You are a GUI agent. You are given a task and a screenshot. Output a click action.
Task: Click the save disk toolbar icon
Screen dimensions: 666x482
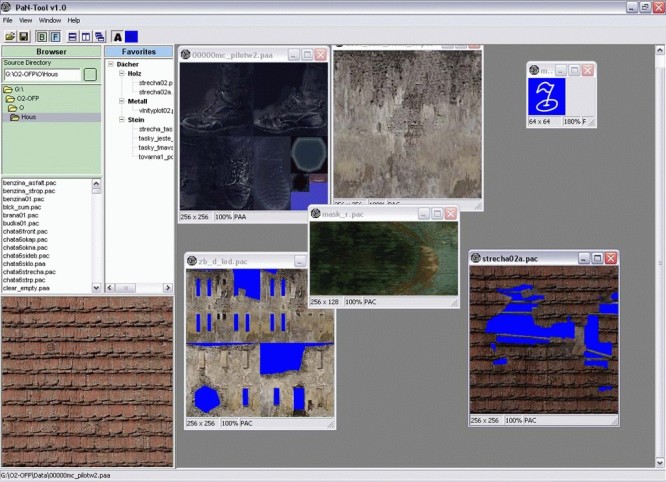[x=22, y=36]
